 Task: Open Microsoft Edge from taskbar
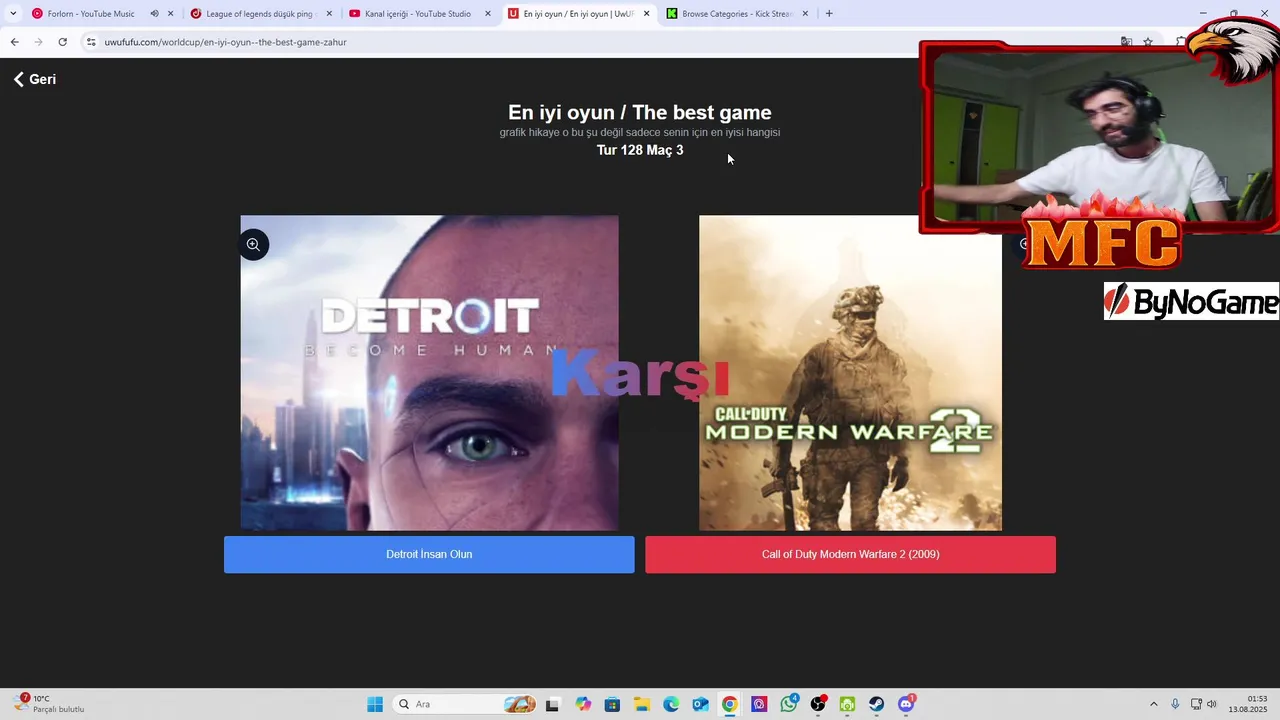pos(671,704)
